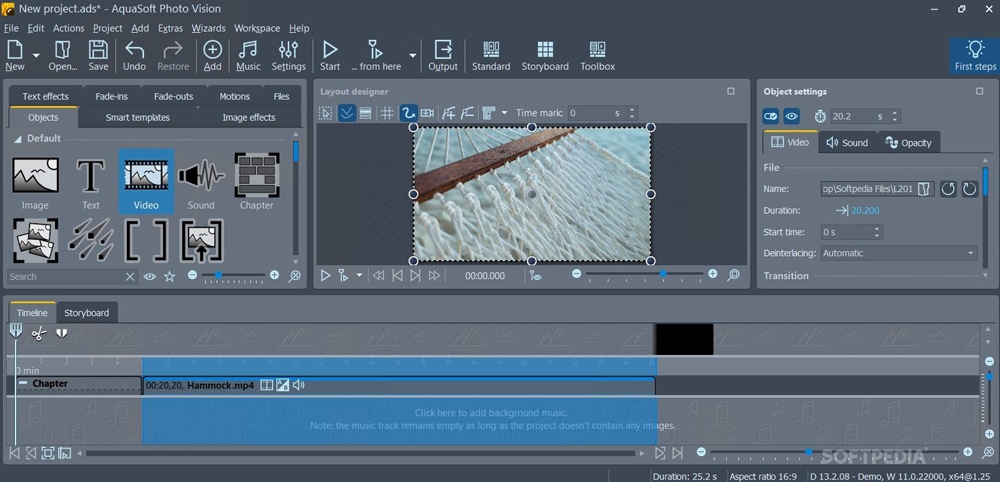Open the Actions menu
The height and width of the screenshot is (482, 1000).
(68, 28)
